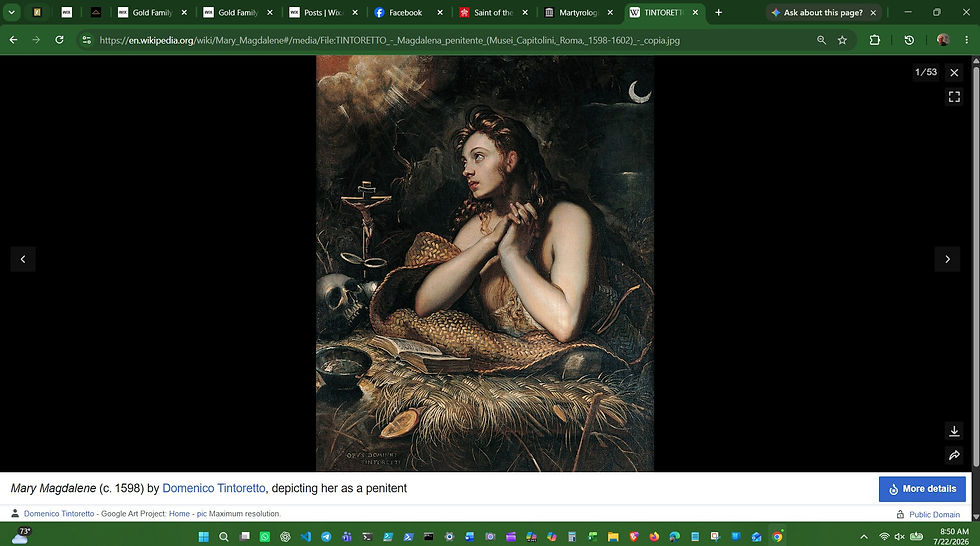Click the More details button
This screenshot has width=980, height=546.
pos(922,489)
